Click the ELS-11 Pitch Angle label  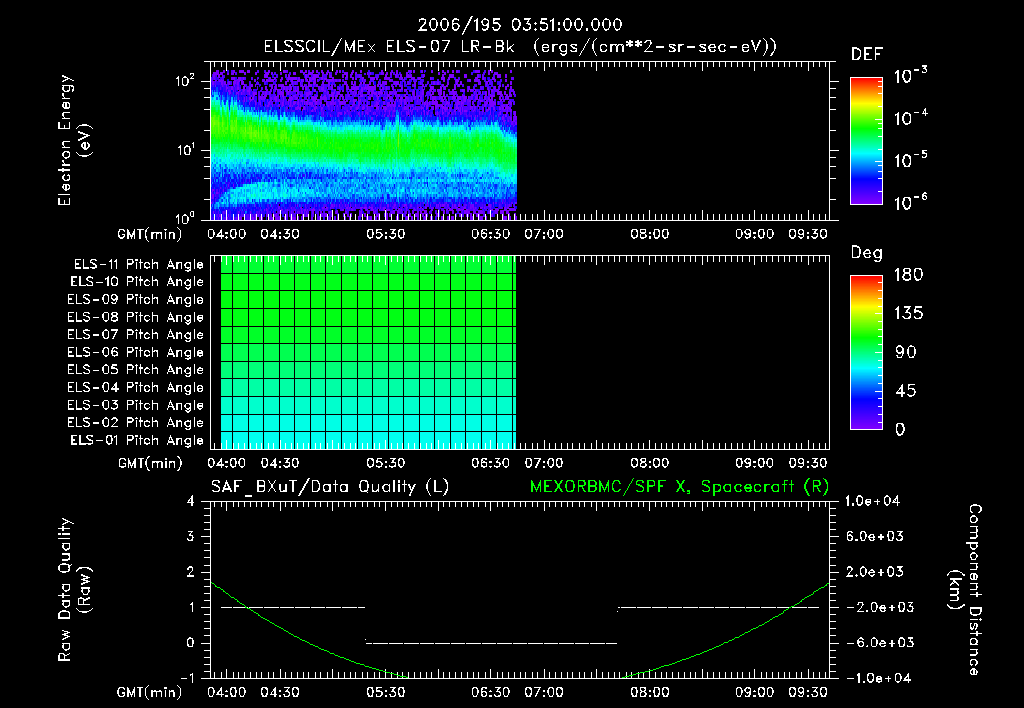pos(138,265)
